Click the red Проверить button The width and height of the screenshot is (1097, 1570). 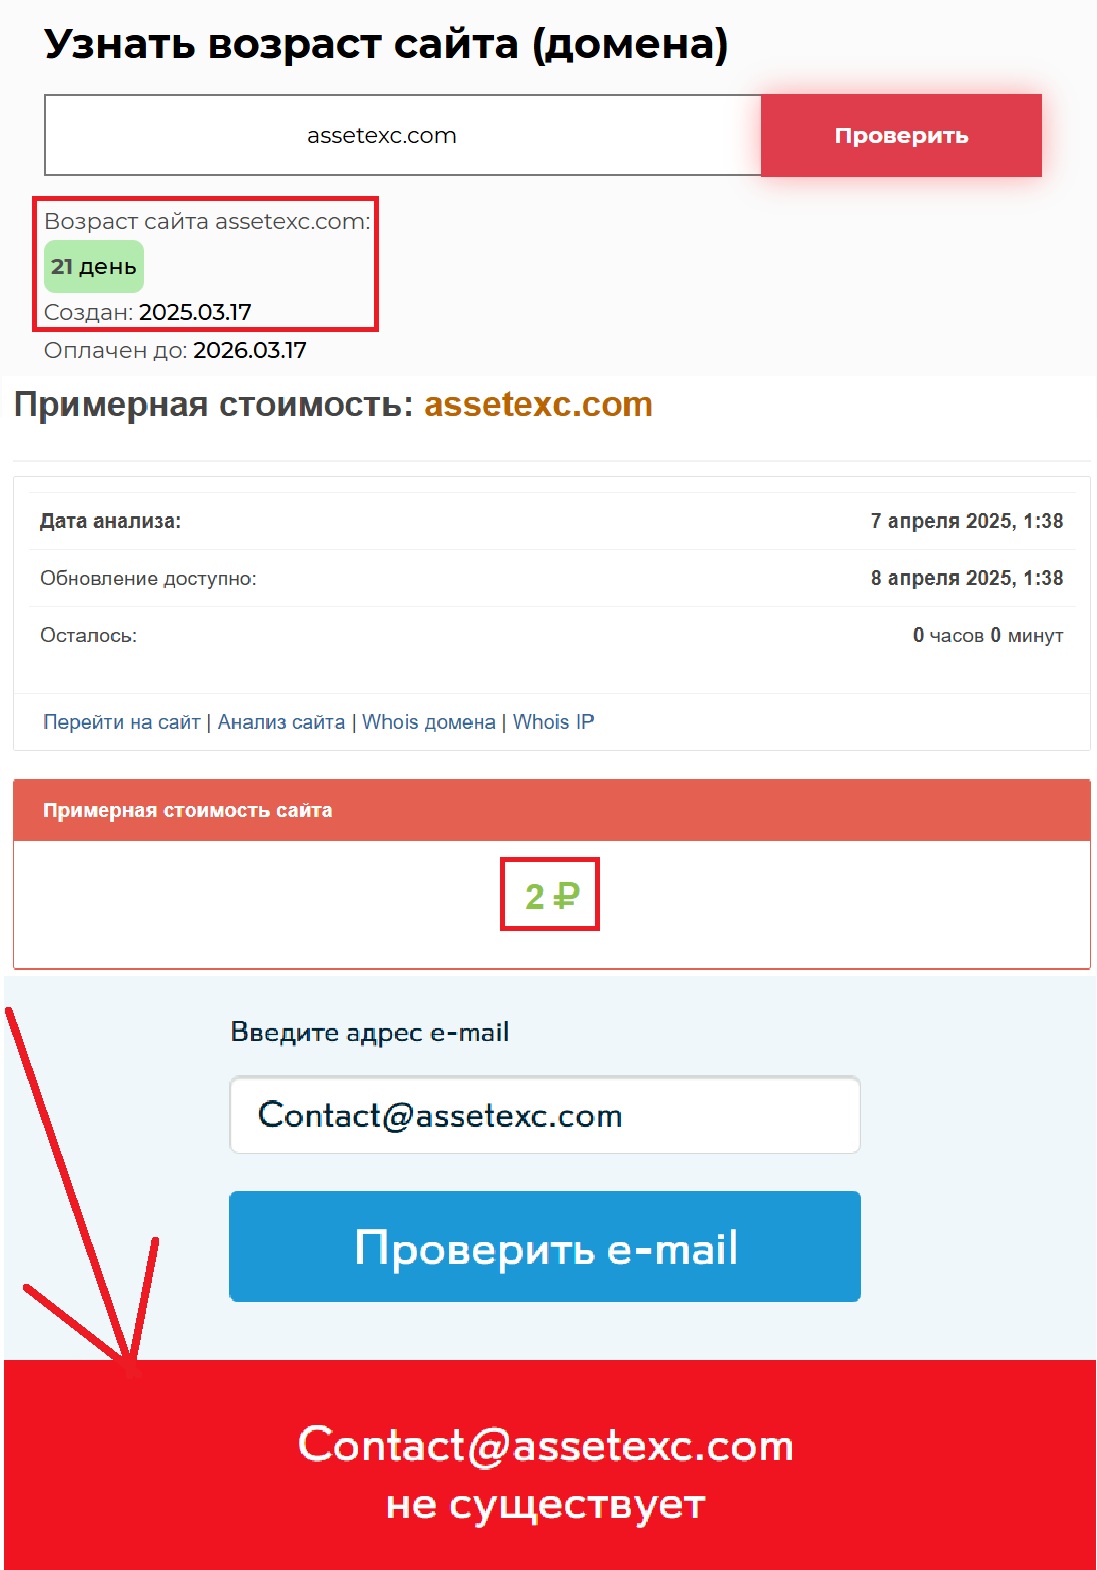[901, 135]
